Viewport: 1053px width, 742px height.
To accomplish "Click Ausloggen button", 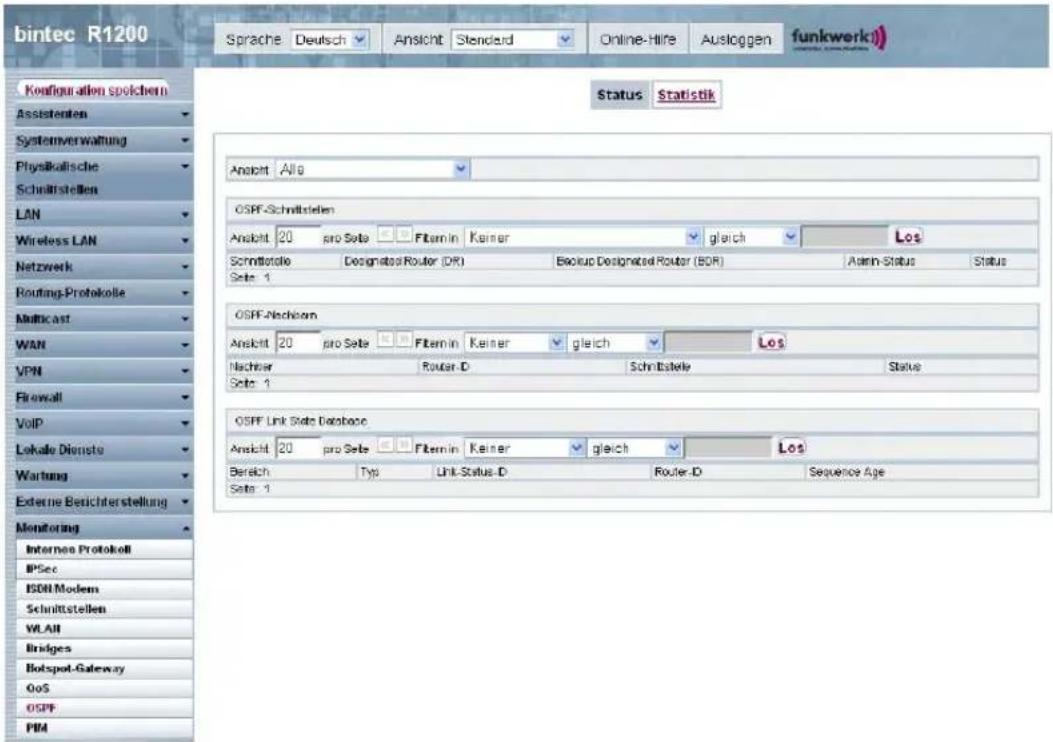I will (x=735, y=40).
